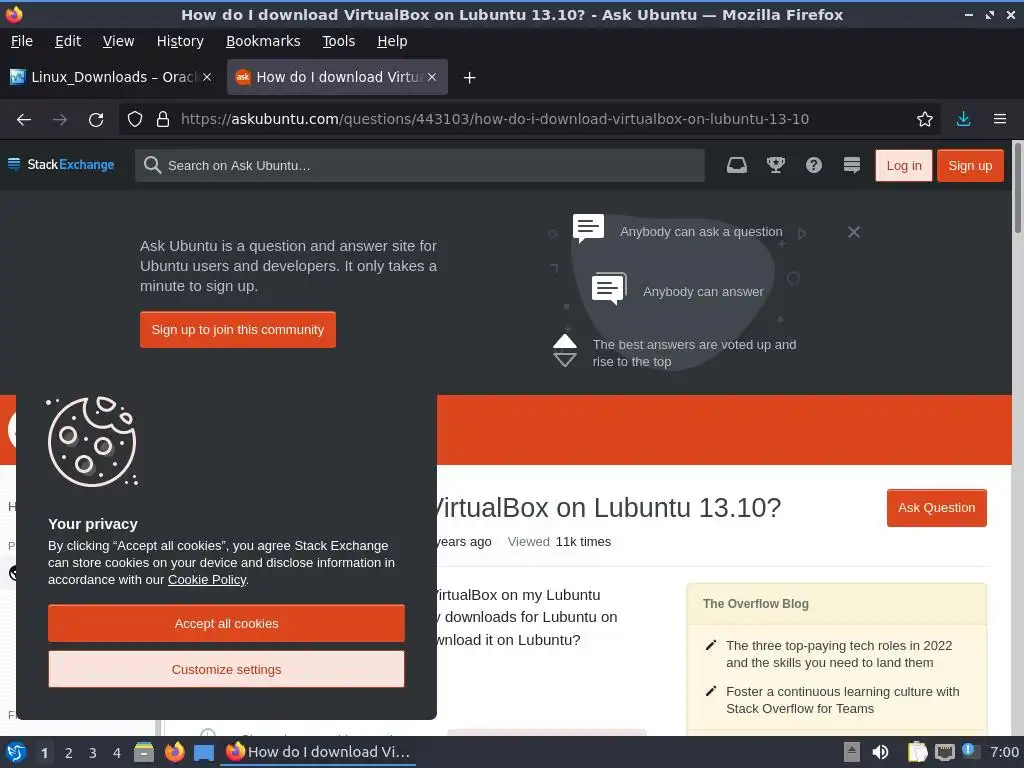Screen dimensions: 1024x768
Task: Open the Foster a continuous learning culture link
Action: click(x=842, y=700)
